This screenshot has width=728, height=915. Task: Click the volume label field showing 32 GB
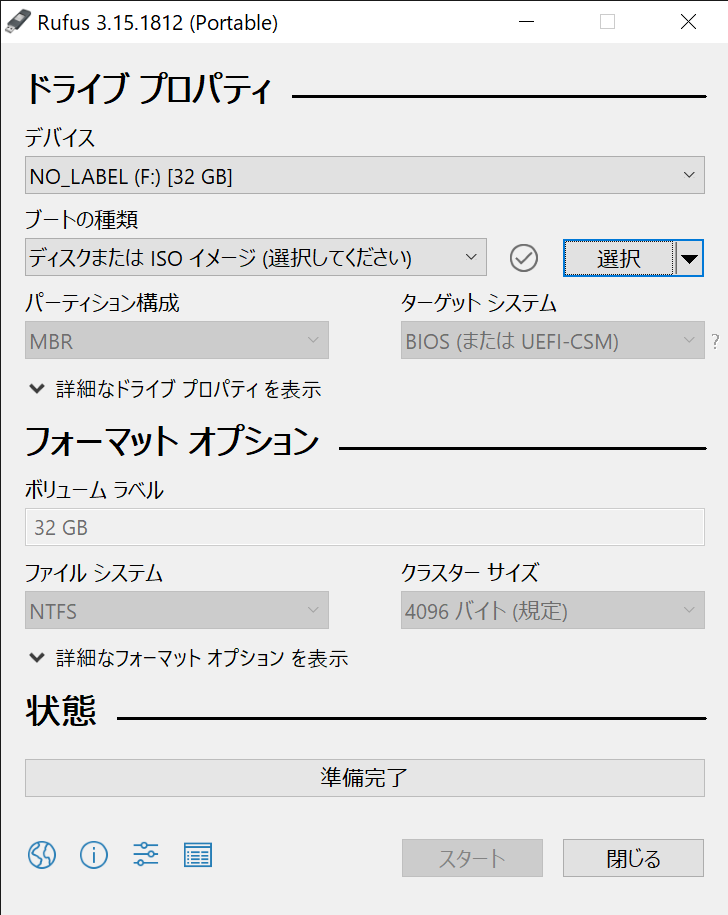(365, 527)
